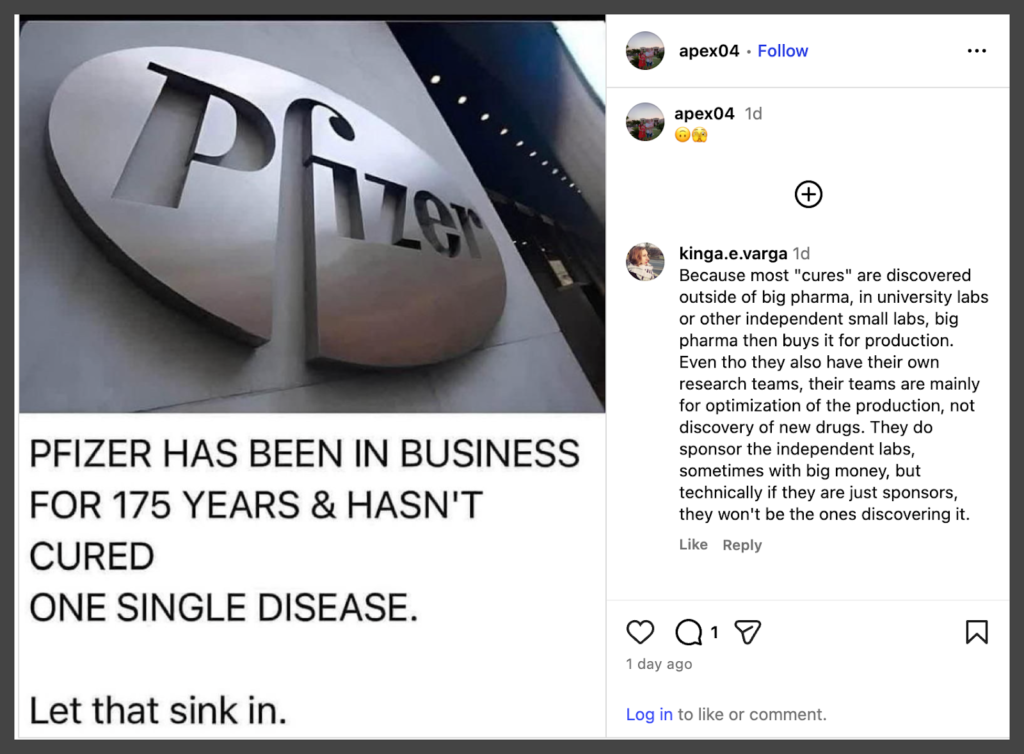Screen dimensions: 1024x754
Task: Click caption's 1d timestamp
Action: pos(754,114)
